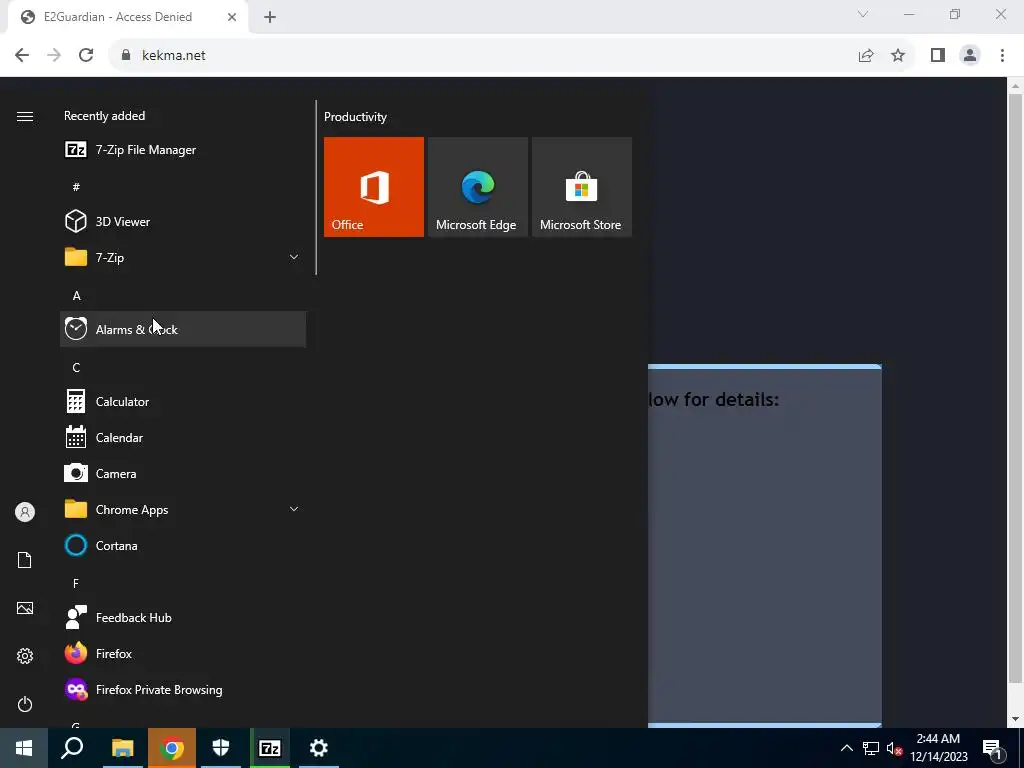Click the Productivity group header
The height and width of the screenshot is (768, 1024).
(x=355, y=117)
